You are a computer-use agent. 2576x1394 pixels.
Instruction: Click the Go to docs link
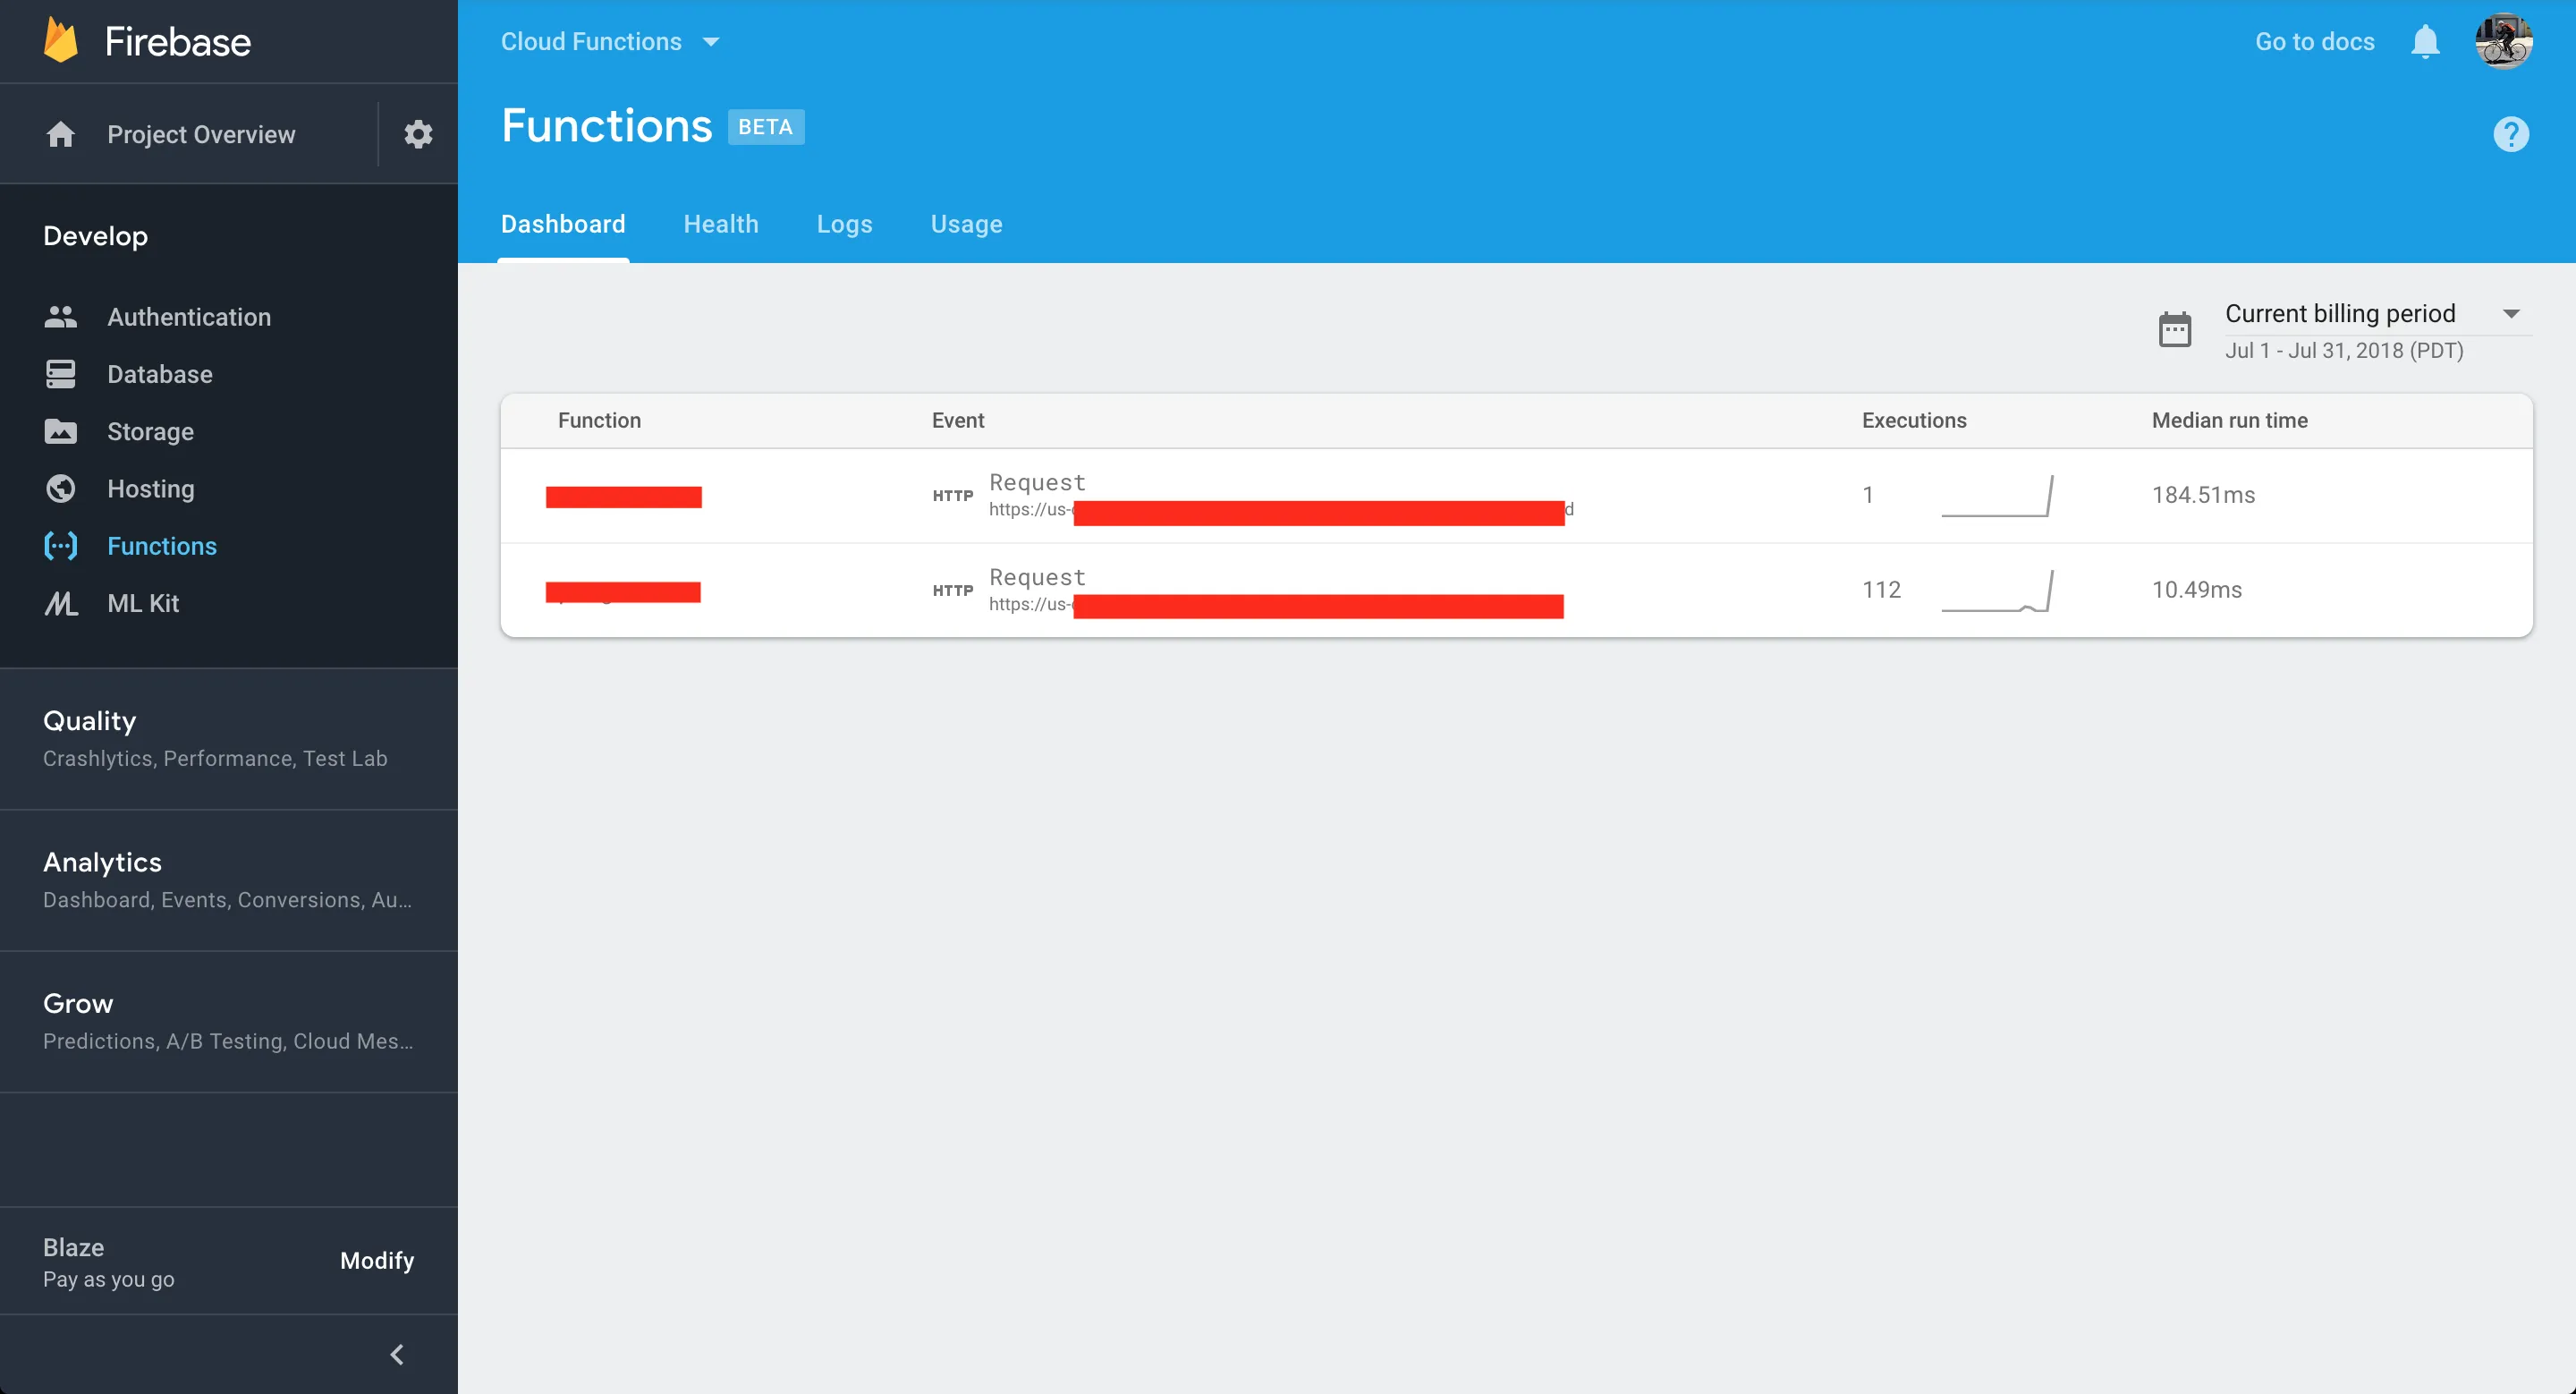coord(2314,42)
